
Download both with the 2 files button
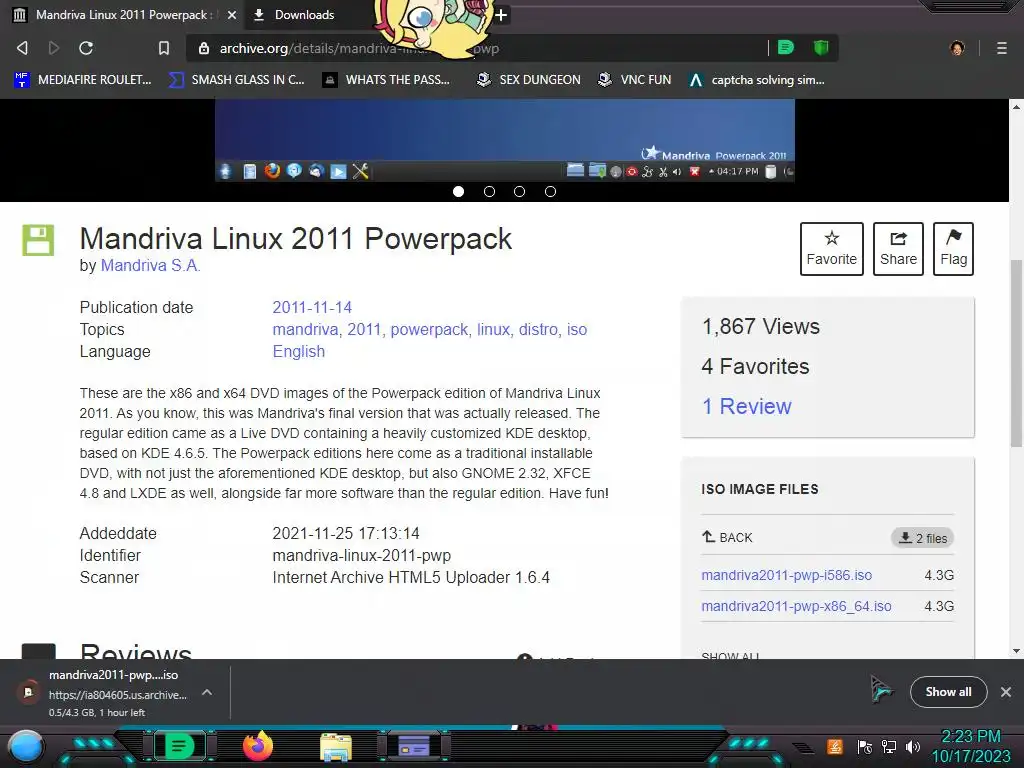(923, 538)
